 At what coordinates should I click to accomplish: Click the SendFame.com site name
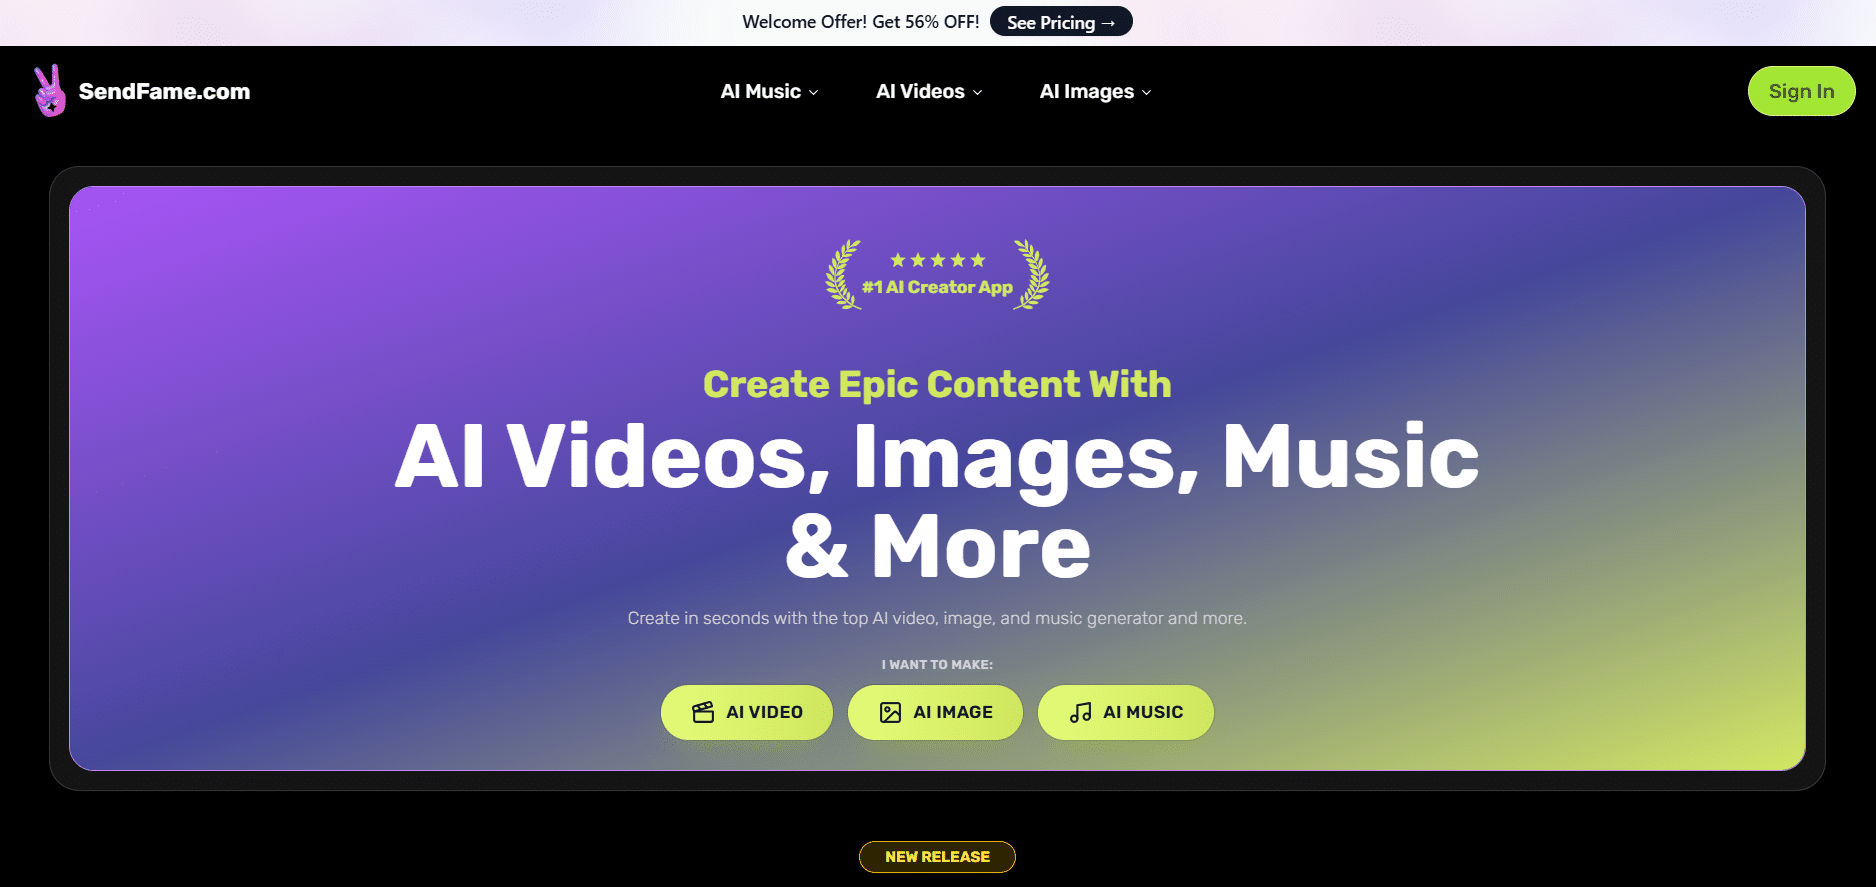pyautogui.click(x=164, y=91)
